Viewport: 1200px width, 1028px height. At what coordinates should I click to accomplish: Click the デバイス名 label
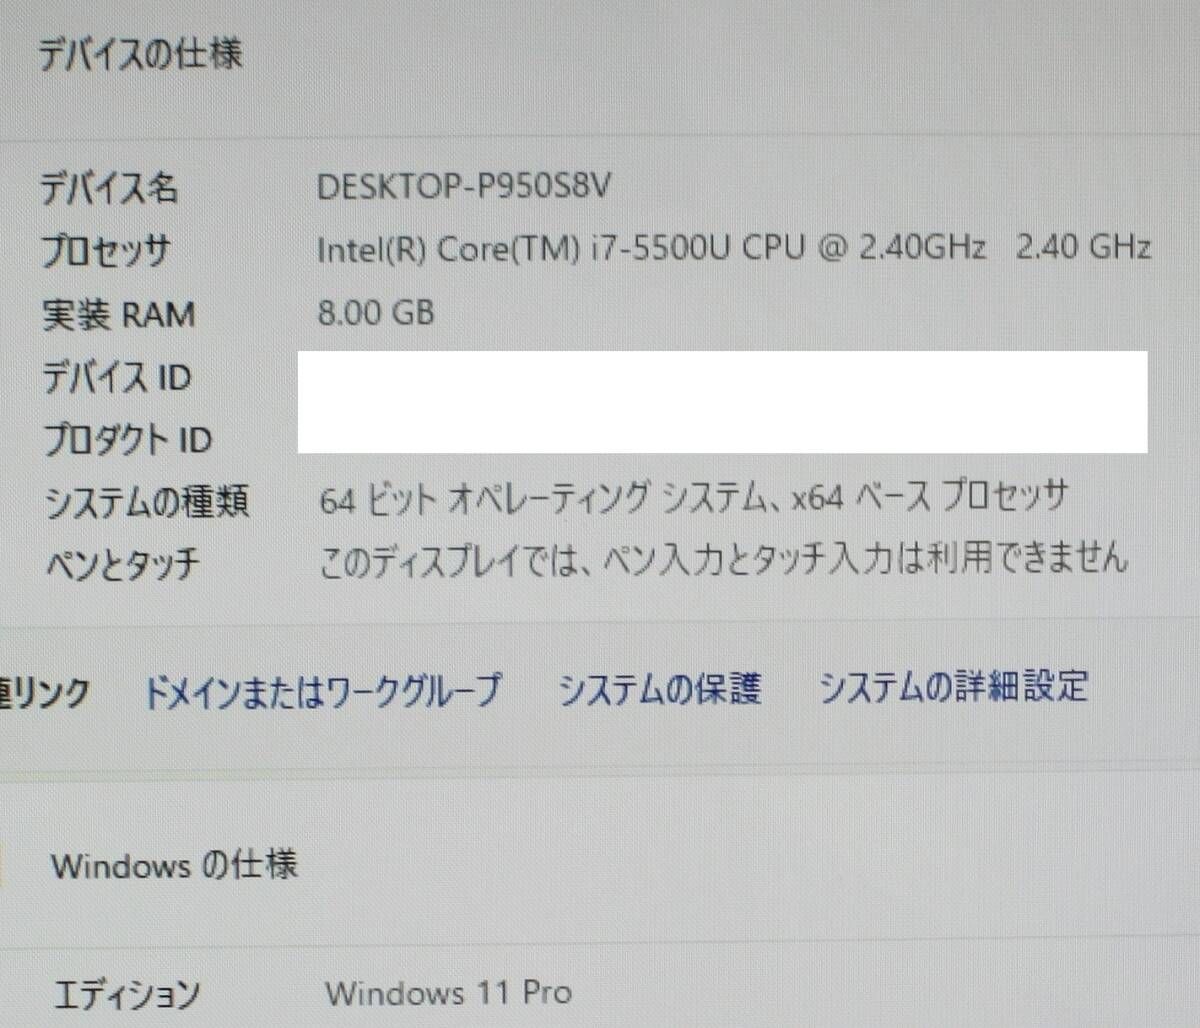(109, 187)
